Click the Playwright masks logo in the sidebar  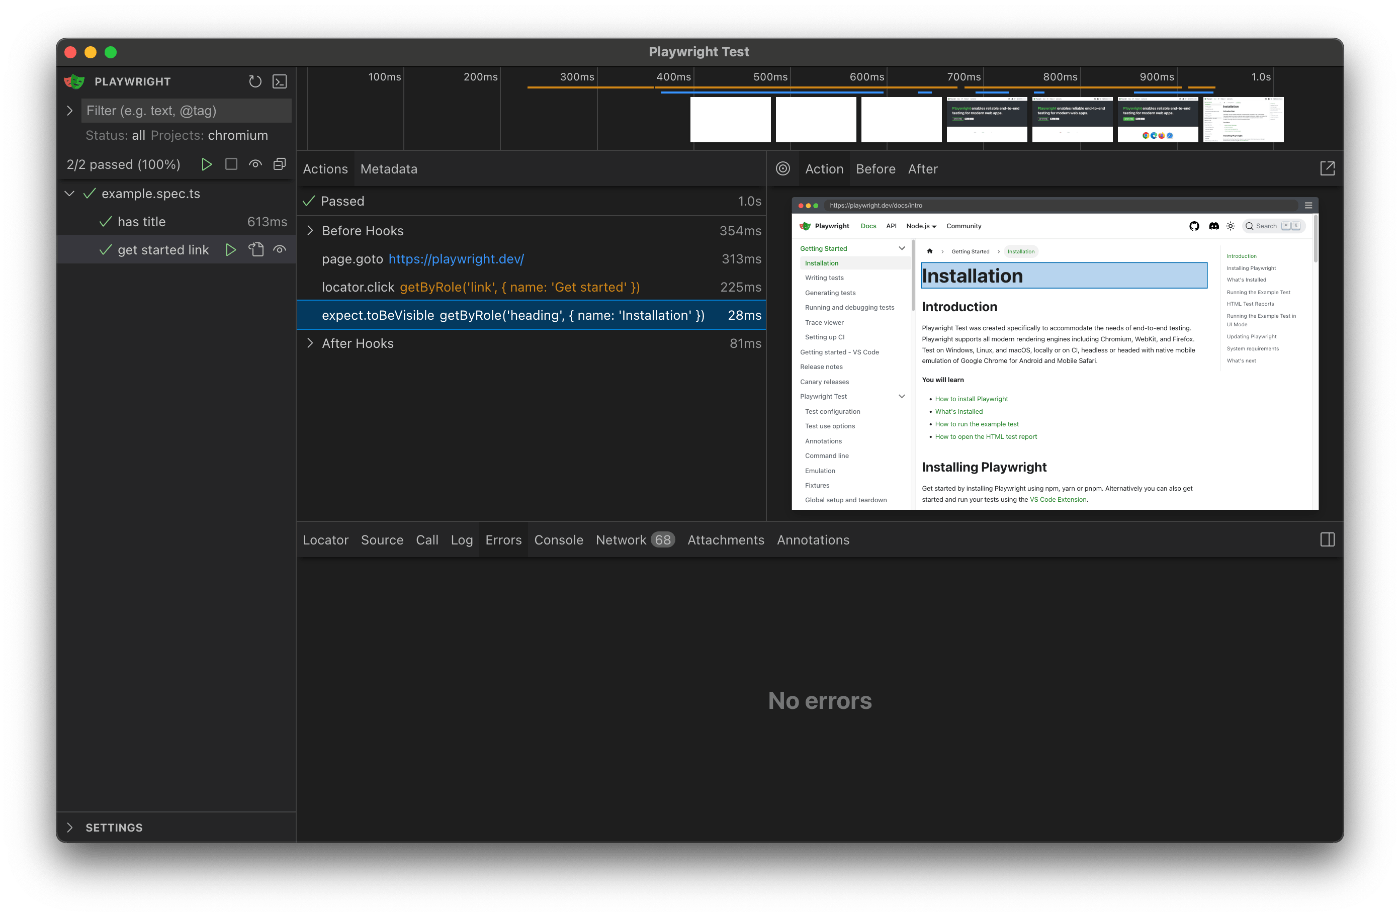click(x=74, y=81)
